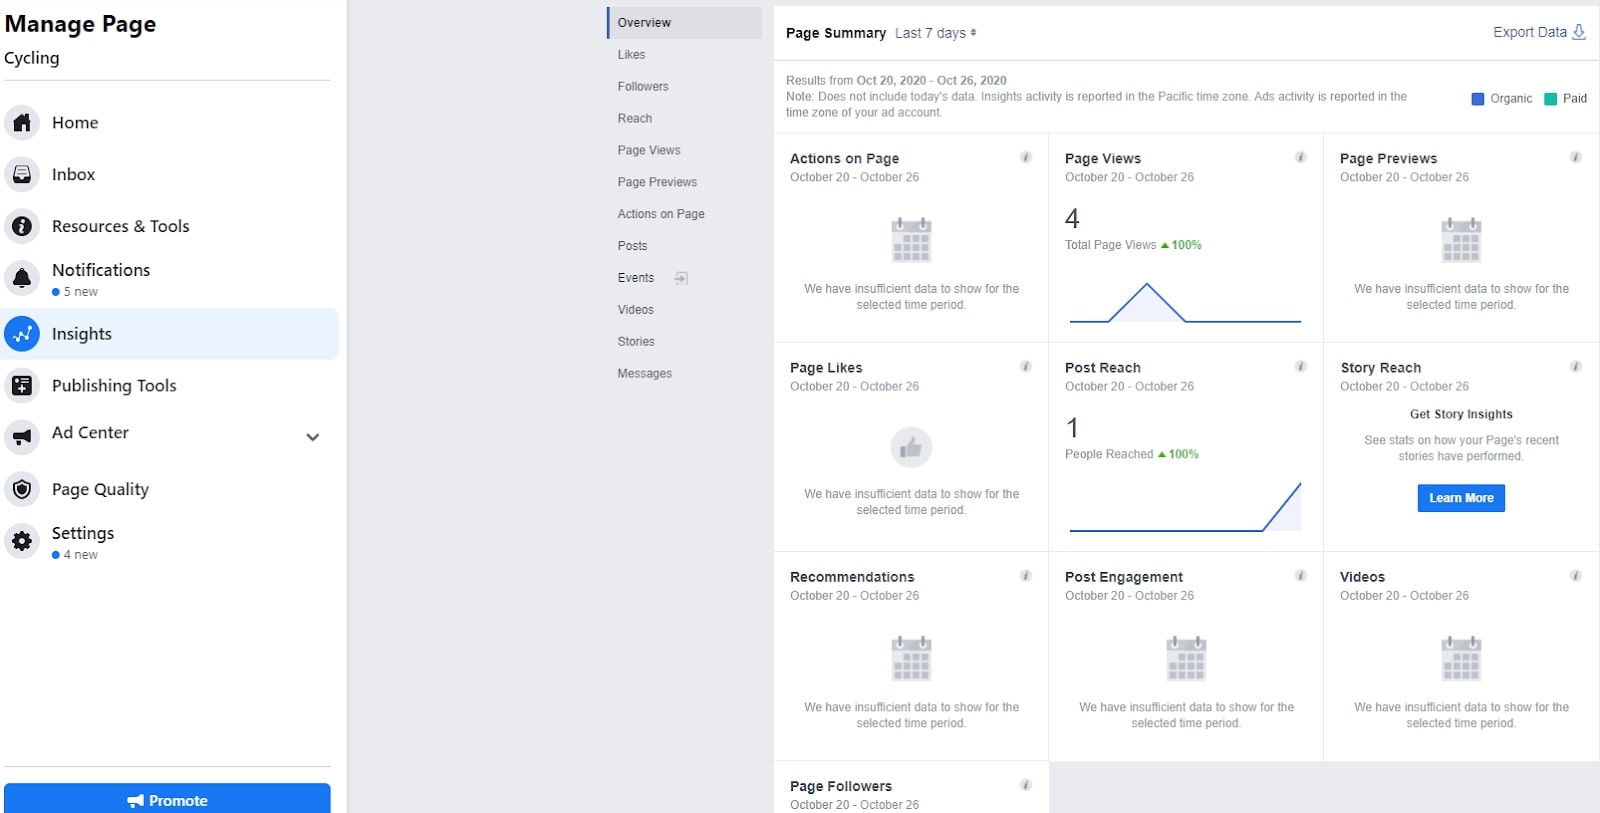Select Messages in the insights menu
Image resolution: width=1600 pixels, height=813 pixels.
[645, 373]
